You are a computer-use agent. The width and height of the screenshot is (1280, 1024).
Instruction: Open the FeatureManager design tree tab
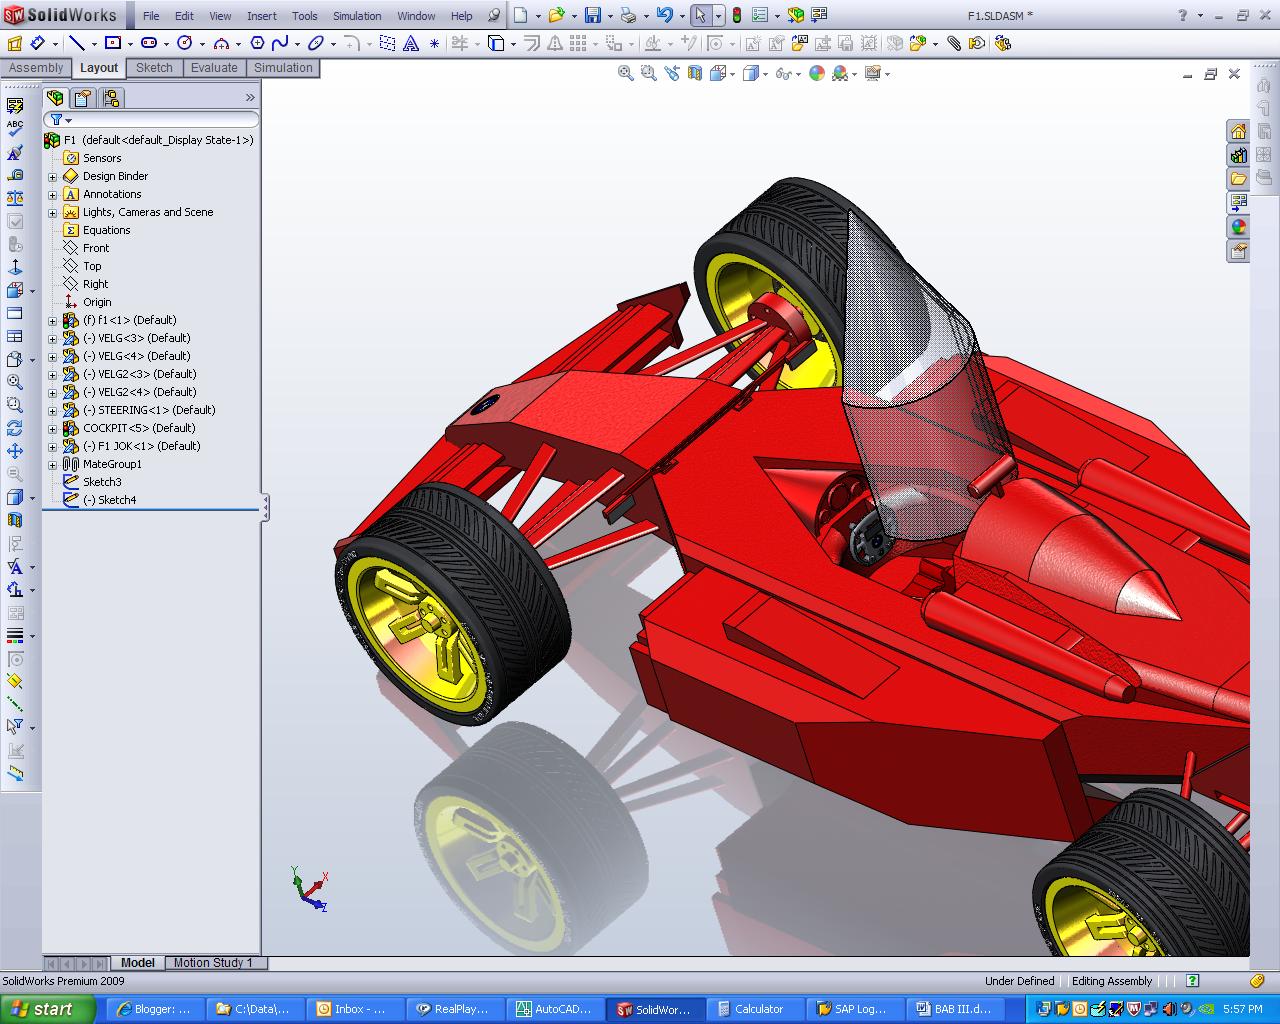[x=55, y=97]
